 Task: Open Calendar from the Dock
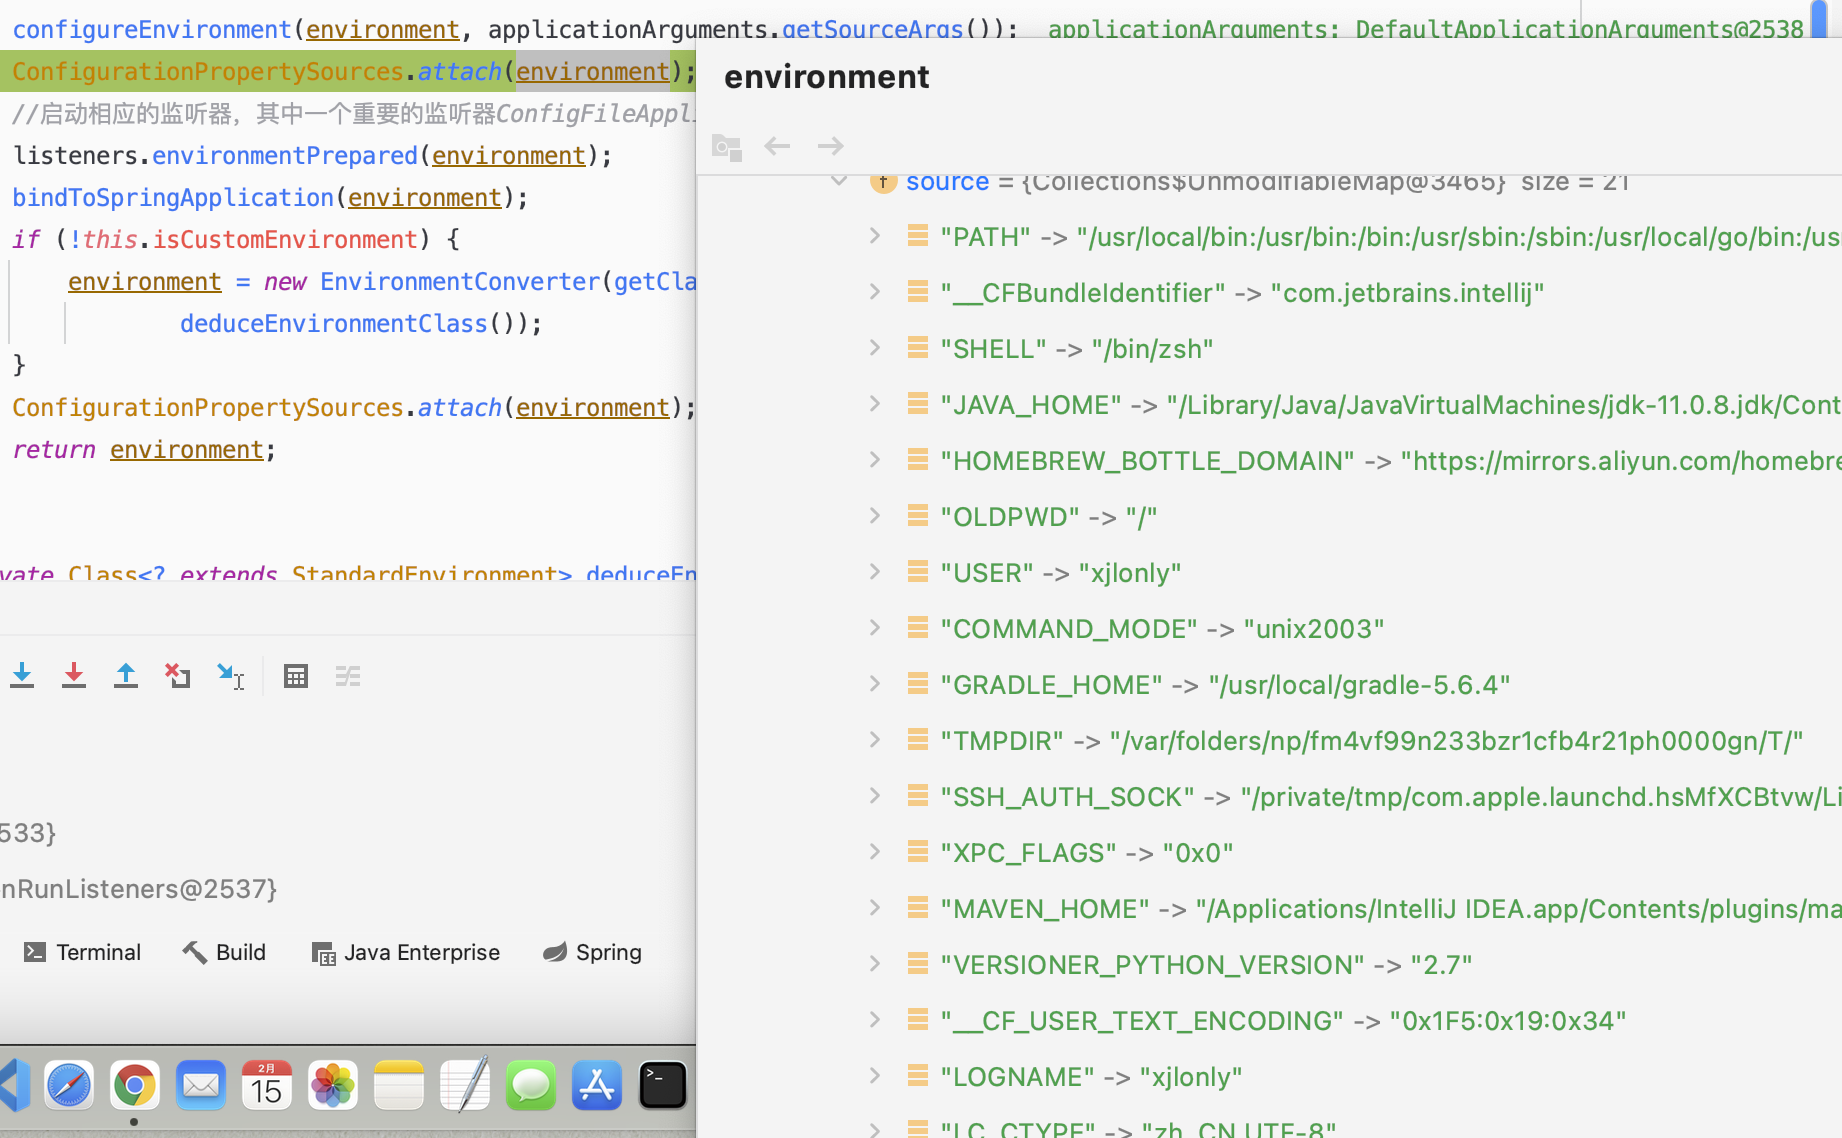[x=267, y=1085]
